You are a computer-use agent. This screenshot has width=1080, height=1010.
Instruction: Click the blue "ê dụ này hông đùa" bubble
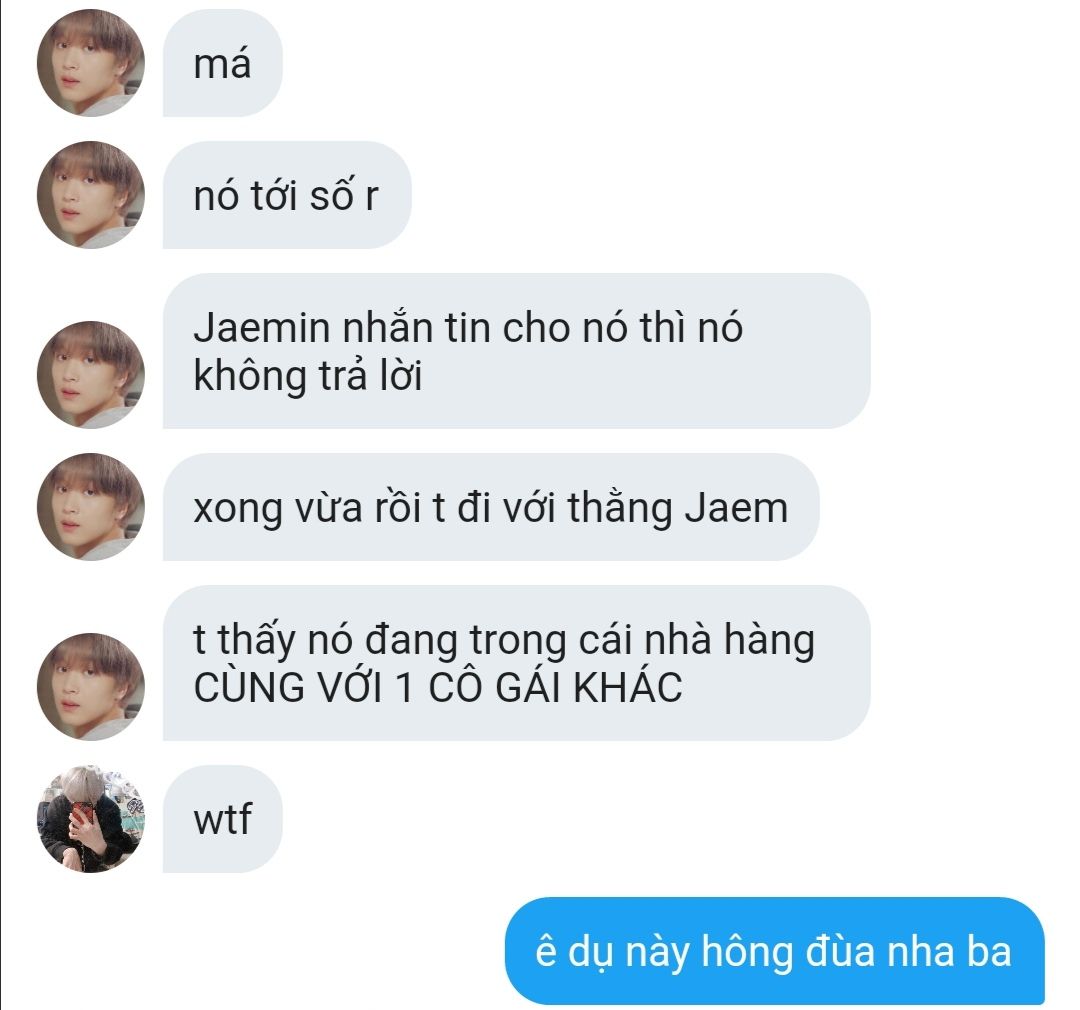coord(775,951)
